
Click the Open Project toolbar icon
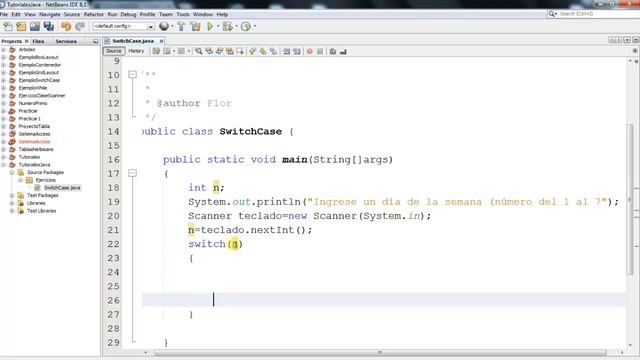coord(35,27)
